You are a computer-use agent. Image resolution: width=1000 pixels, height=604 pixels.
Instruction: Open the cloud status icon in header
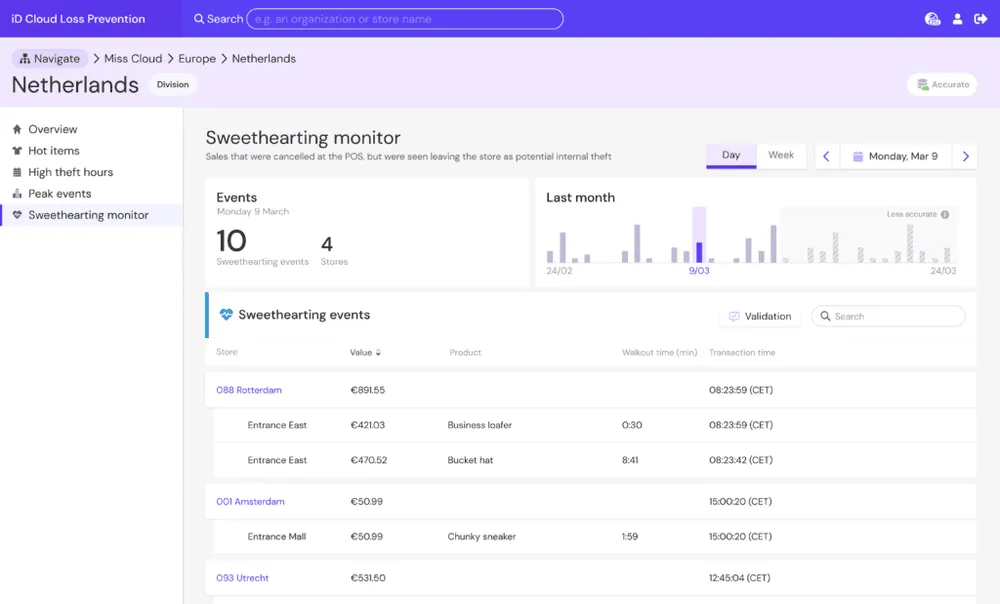[x=932, y=19]
